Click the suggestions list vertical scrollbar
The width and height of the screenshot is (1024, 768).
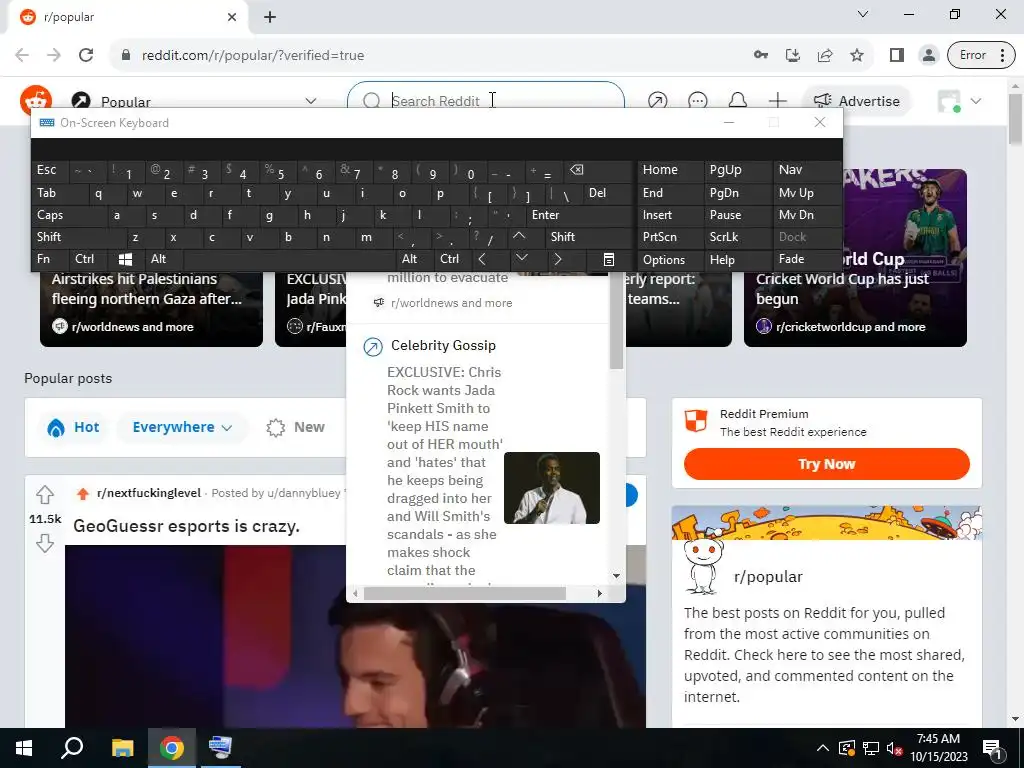click(x=616, y=321)
